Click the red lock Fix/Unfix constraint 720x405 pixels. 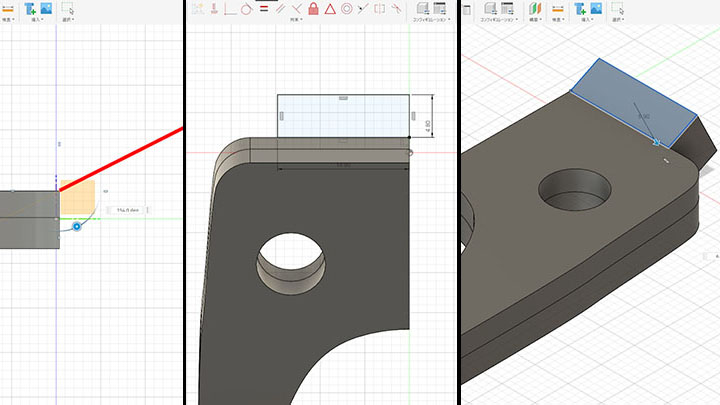(313, 8)
